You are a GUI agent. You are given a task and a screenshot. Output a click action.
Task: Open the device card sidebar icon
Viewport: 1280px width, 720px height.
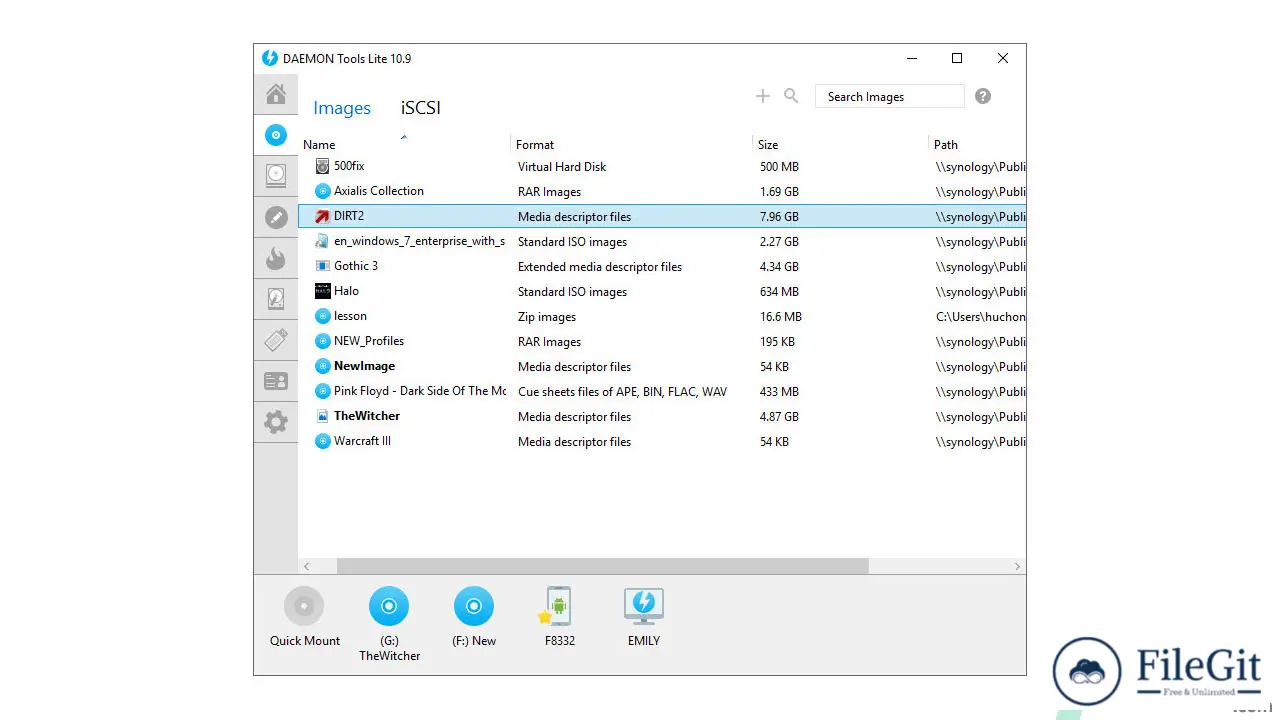point(276,381)
